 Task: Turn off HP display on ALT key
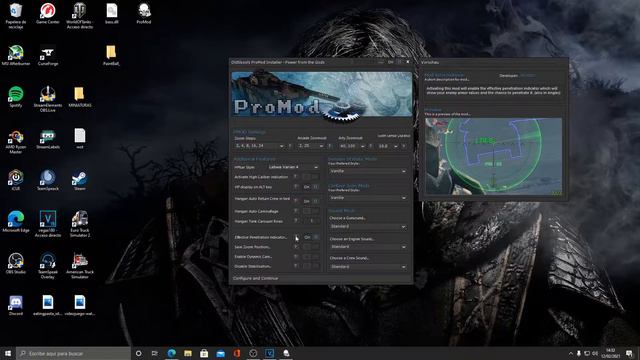click(311, 187)
